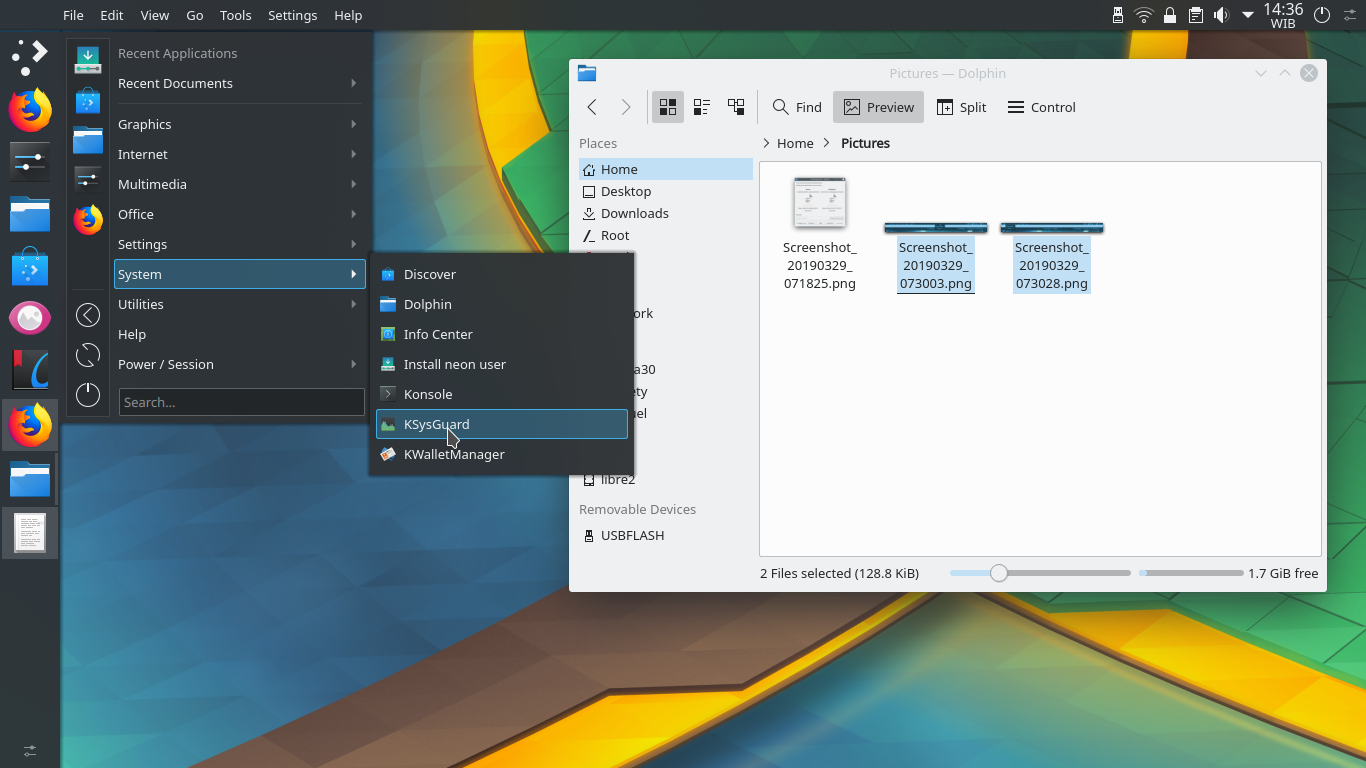
Task: Start a search with the Find tool
Action: click(x=796, y=107)
